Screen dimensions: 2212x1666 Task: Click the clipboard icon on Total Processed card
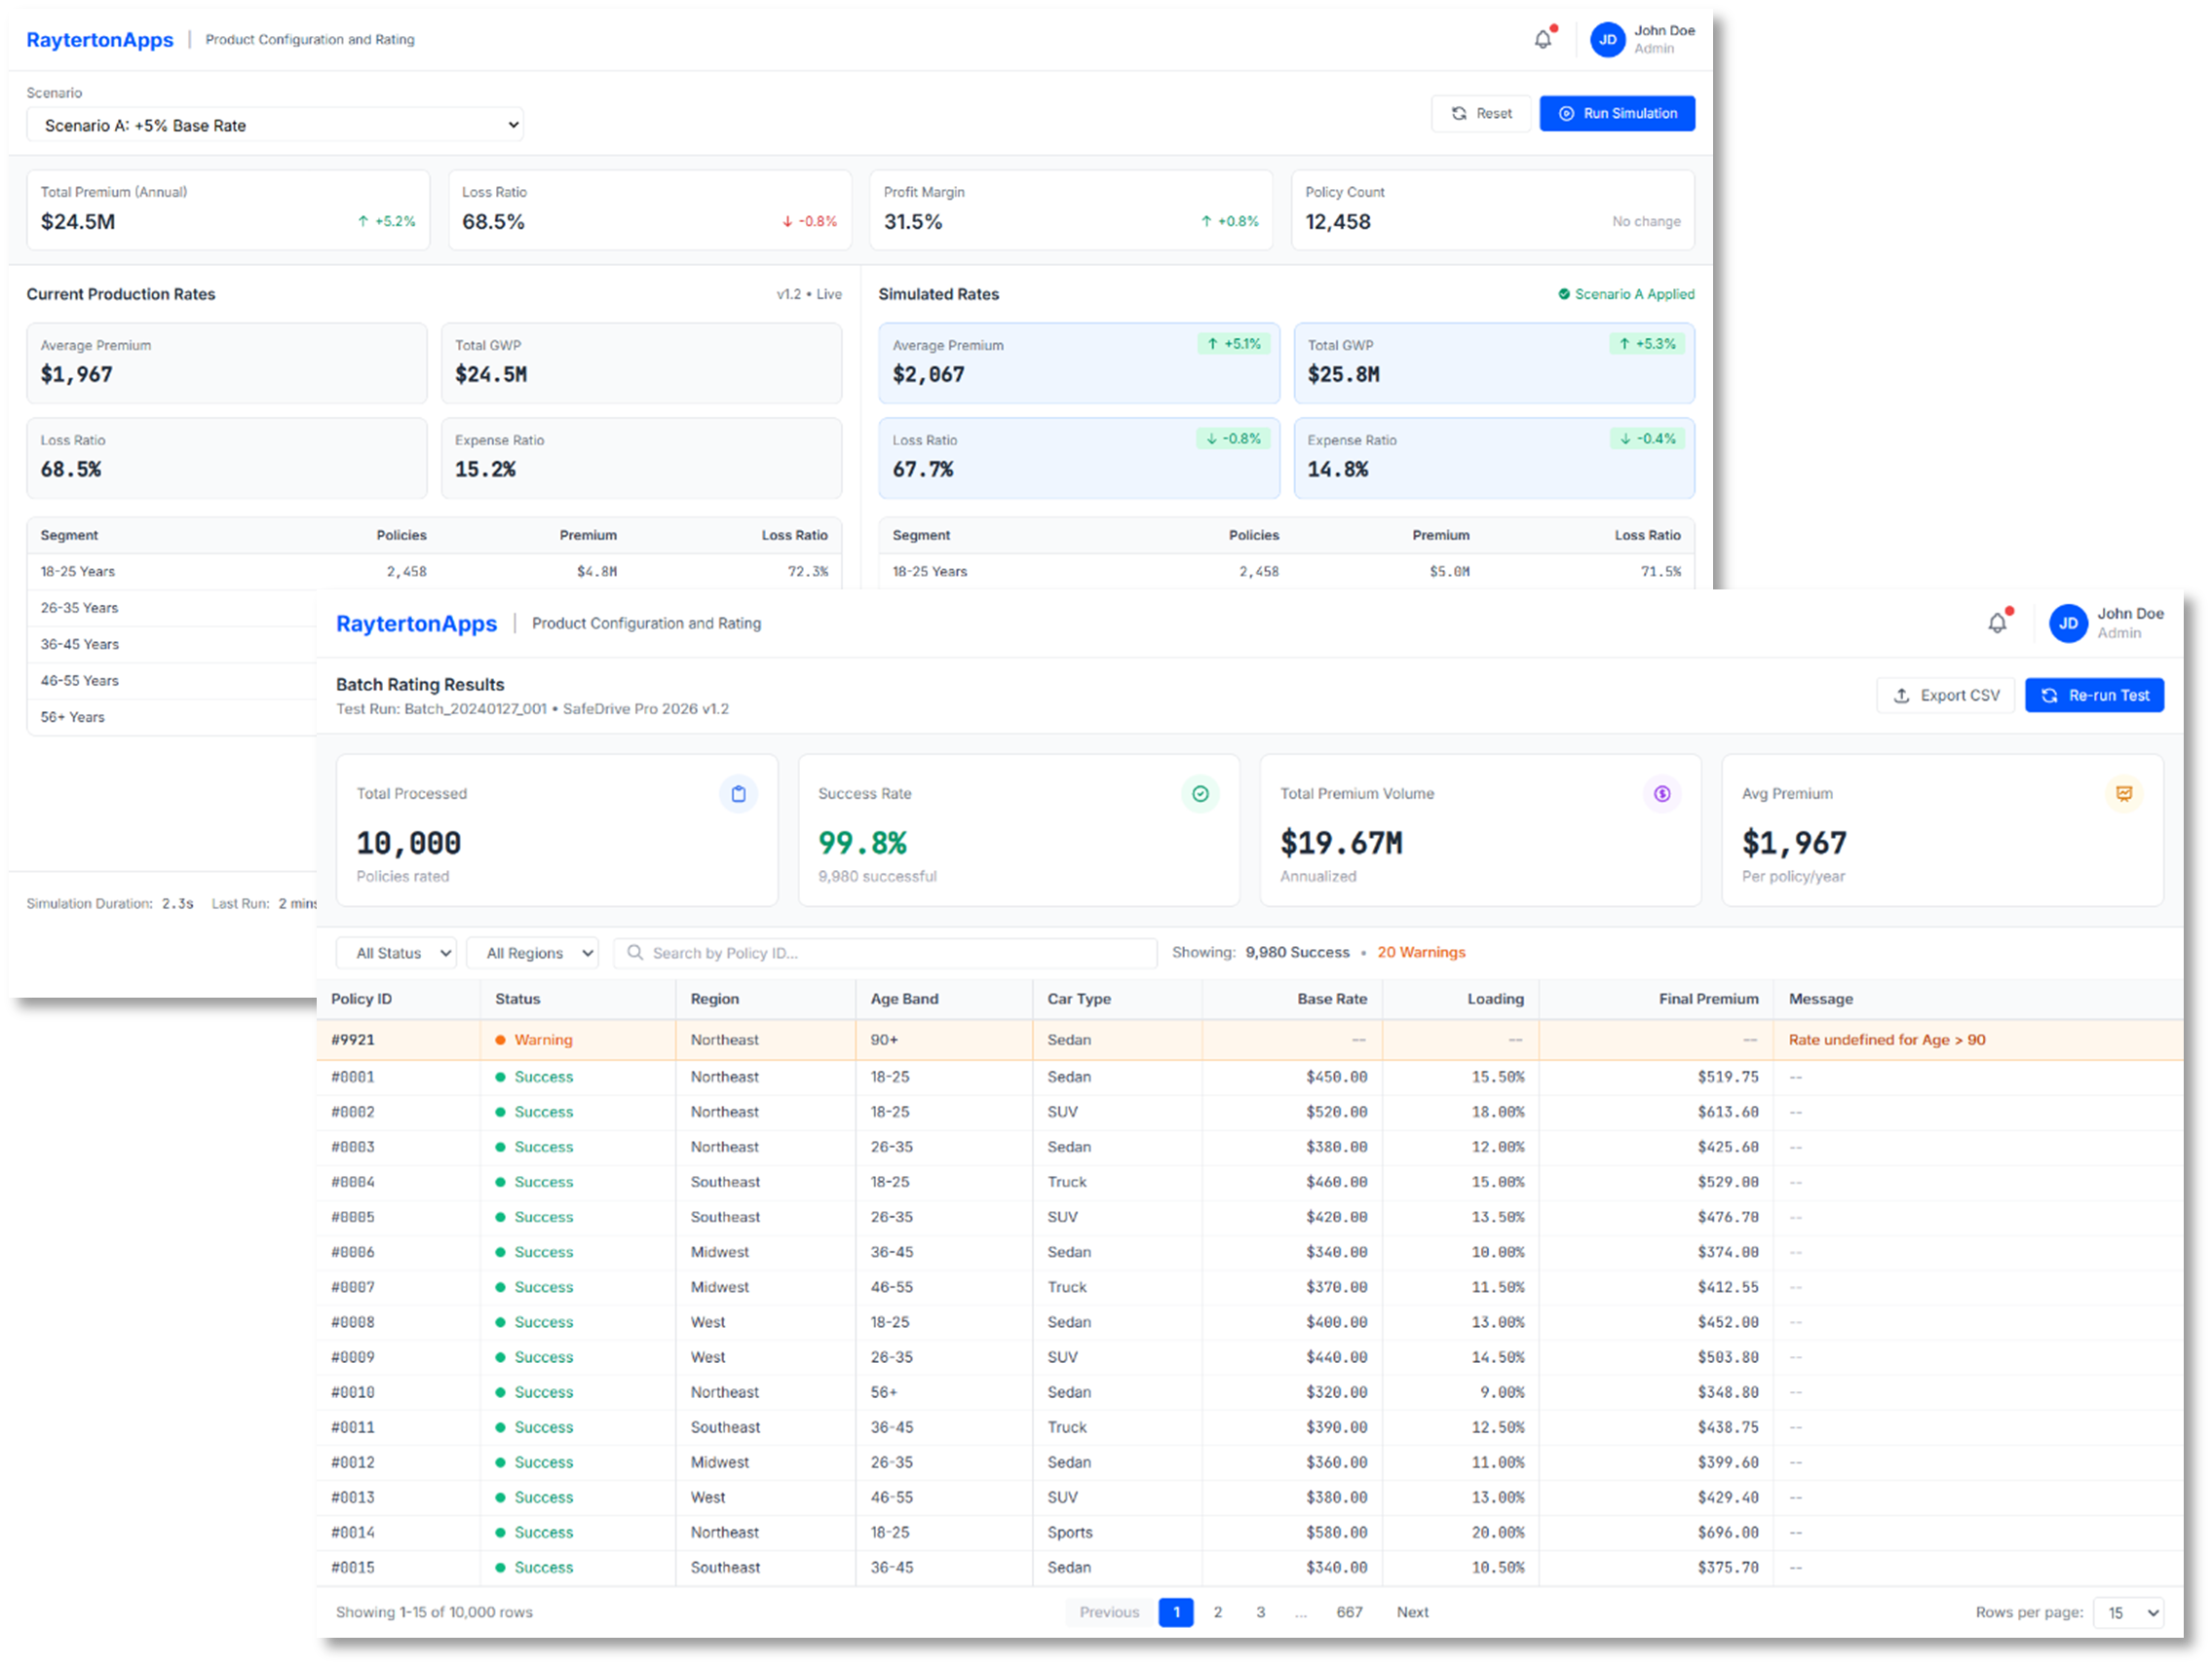point(738,794)
